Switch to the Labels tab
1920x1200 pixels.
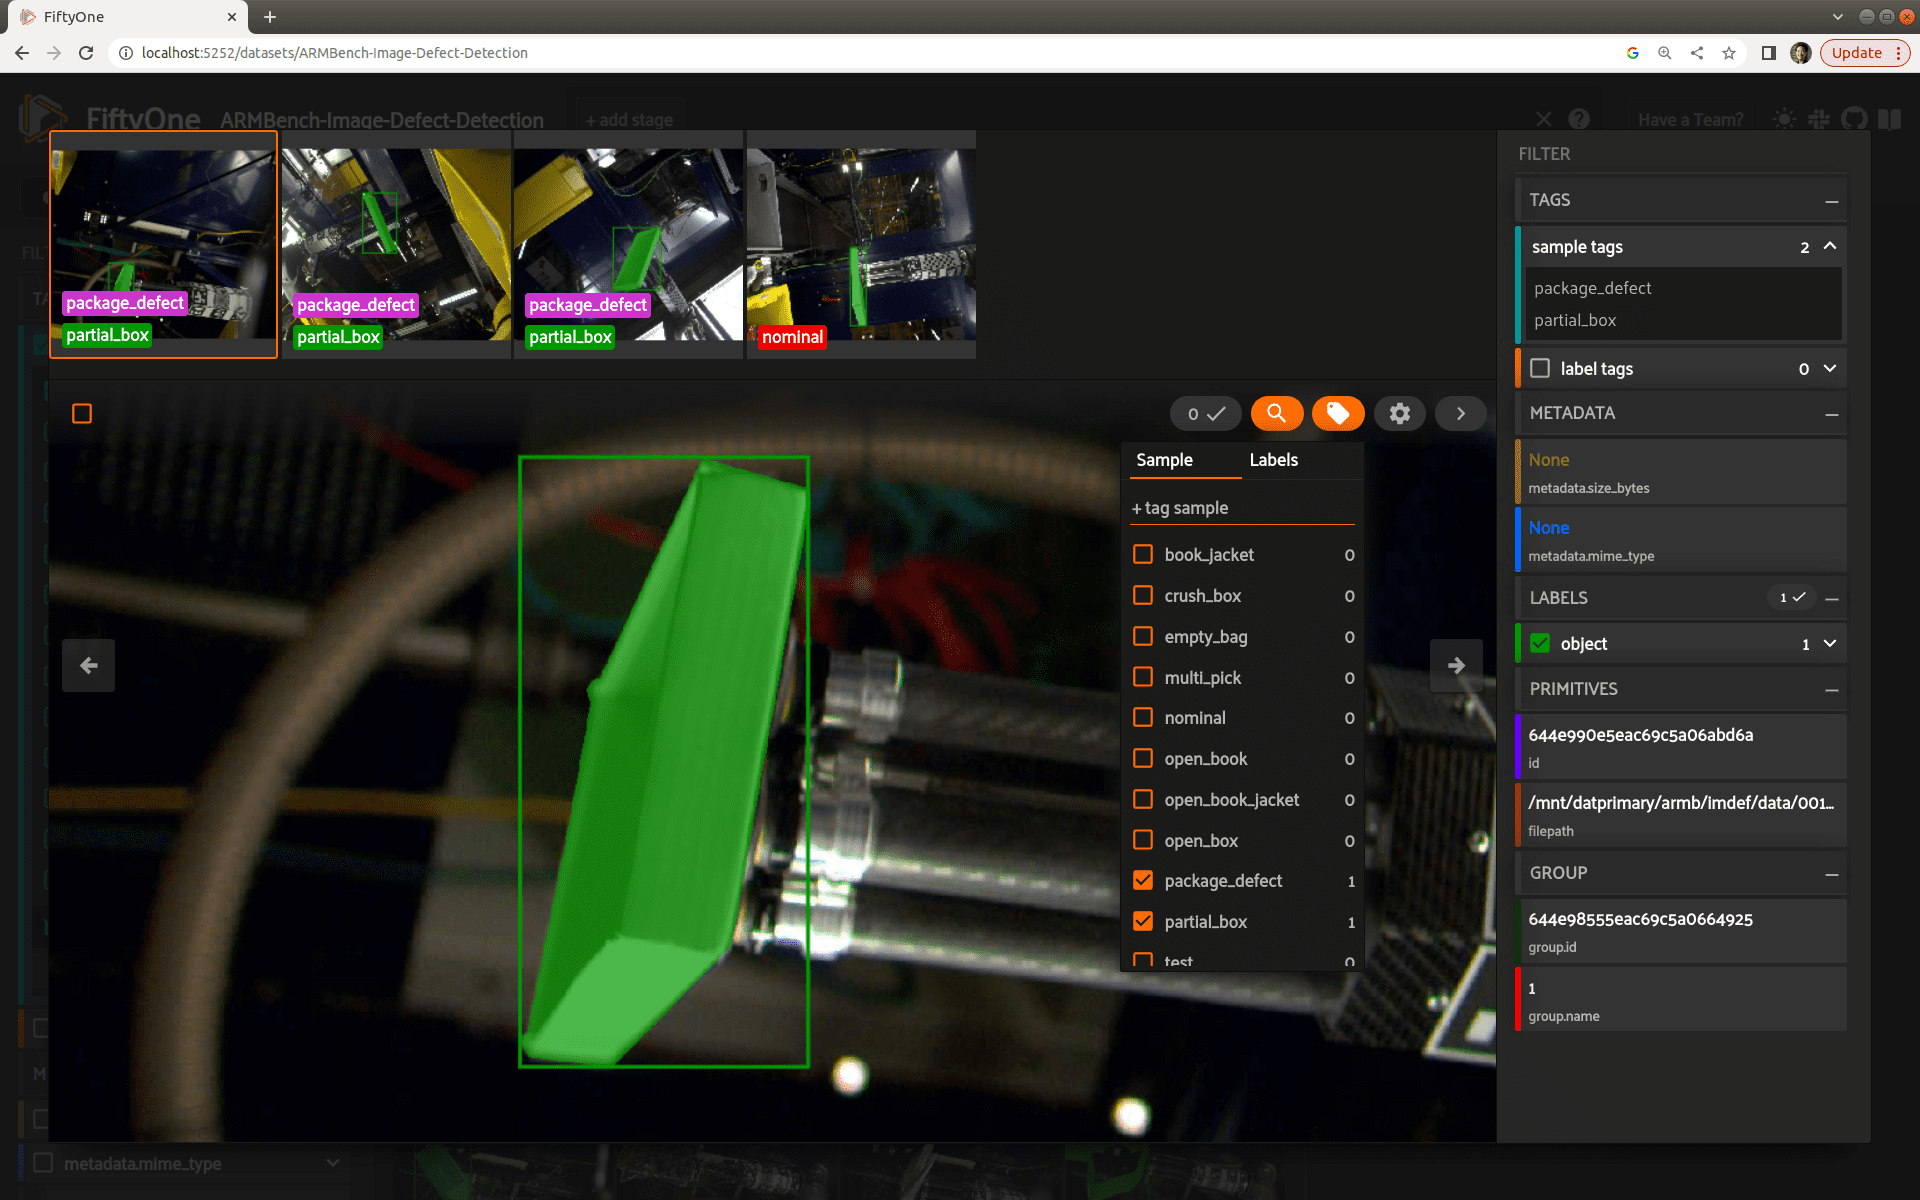(x=1273, y=460)
